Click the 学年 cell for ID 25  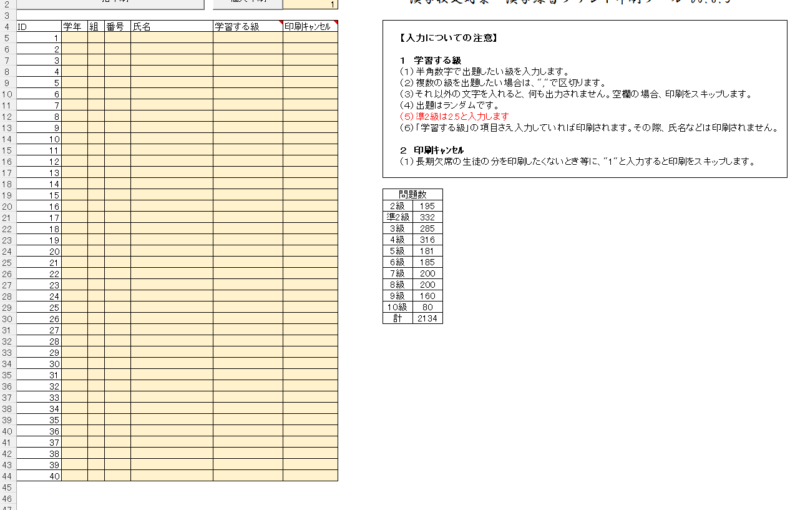pyautogui.click(x=73, y=308)
